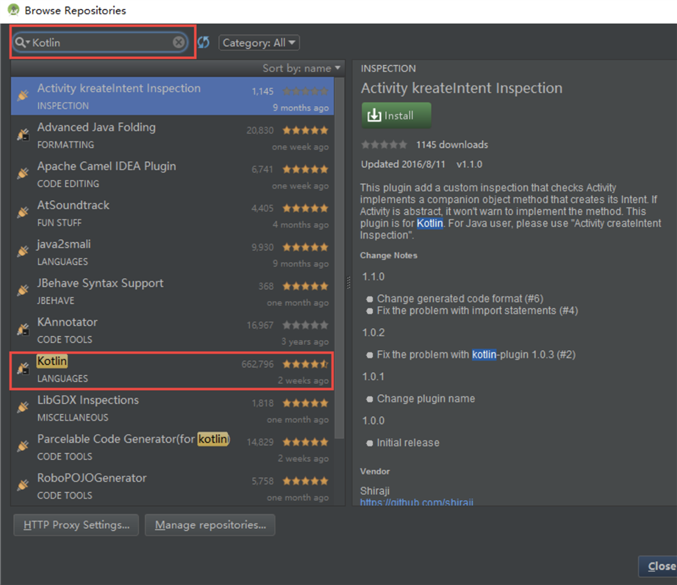Click the "1145 downloads" text
This screenshot has height=585, width=677.
pos(452,145)
